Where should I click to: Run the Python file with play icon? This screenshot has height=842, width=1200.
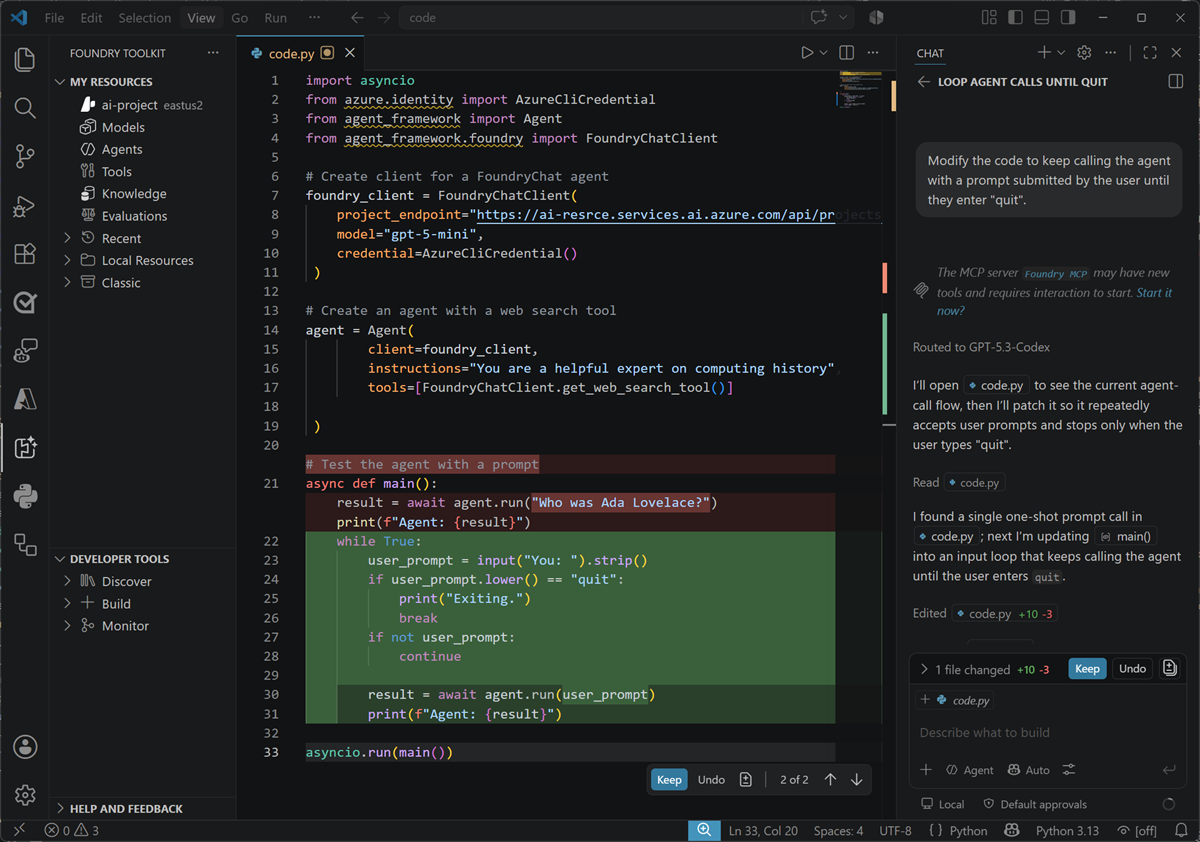pos(807,53)
